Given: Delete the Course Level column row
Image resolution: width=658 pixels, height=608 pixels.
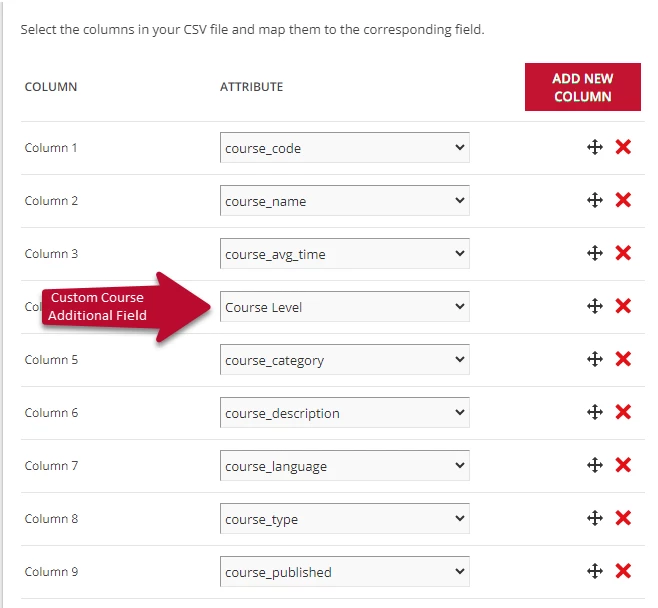Looking at the screenshot, I should click(x=623, y=306).
